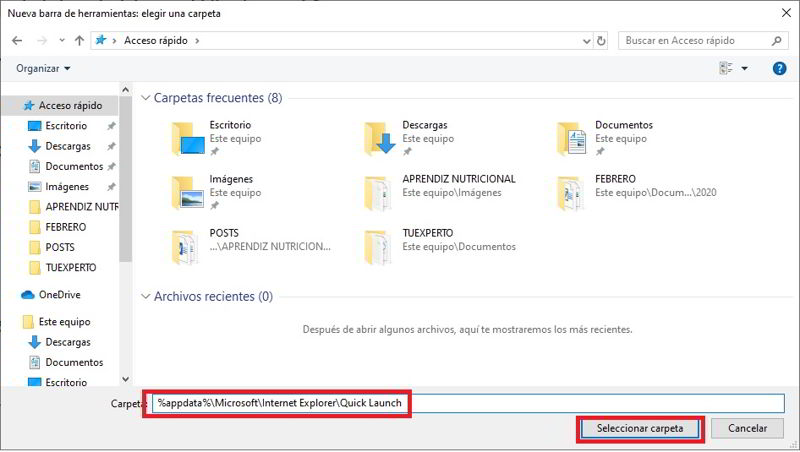Select Este equipo in the sidebar
This screenshot has height=452, width=800.
[64, 322]
